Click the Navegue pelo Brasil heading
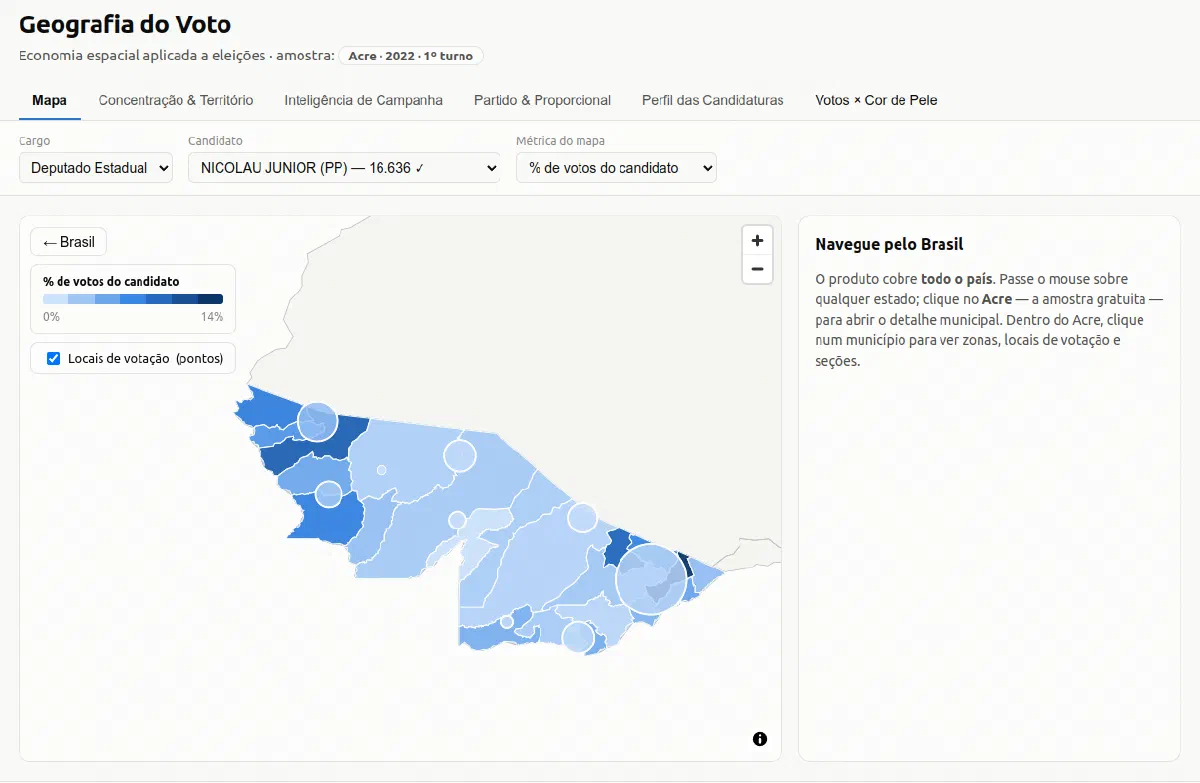The height and width of the screenshot is (783, 1200). [889, 244]
